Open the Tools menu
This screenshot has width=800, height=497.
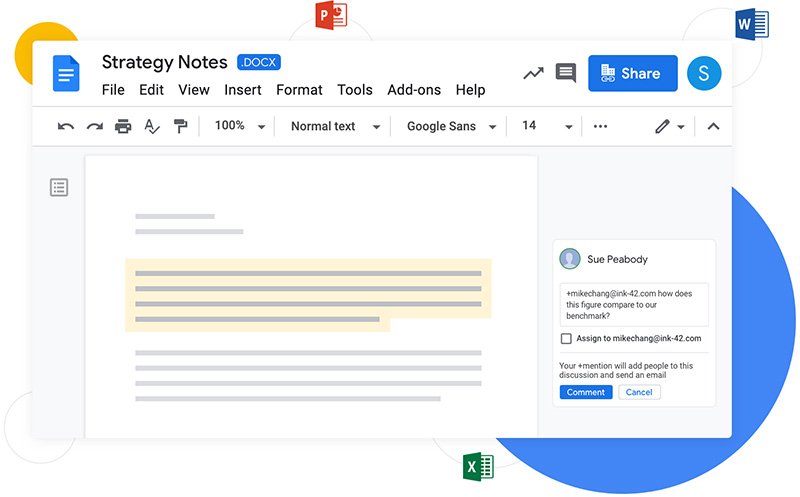tap(355, 90)
